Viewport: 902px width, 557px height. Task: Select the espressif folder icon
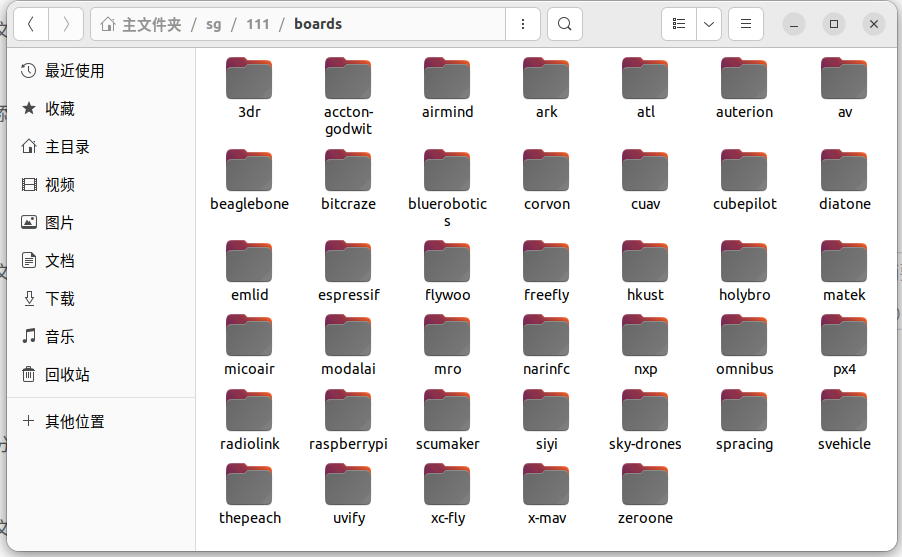coord(348,261)
